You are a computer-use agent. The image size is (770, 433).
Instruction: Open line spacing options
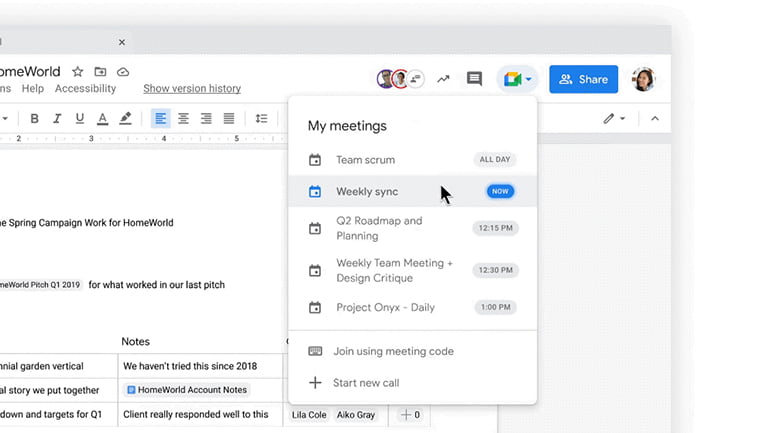coord(261,118)
